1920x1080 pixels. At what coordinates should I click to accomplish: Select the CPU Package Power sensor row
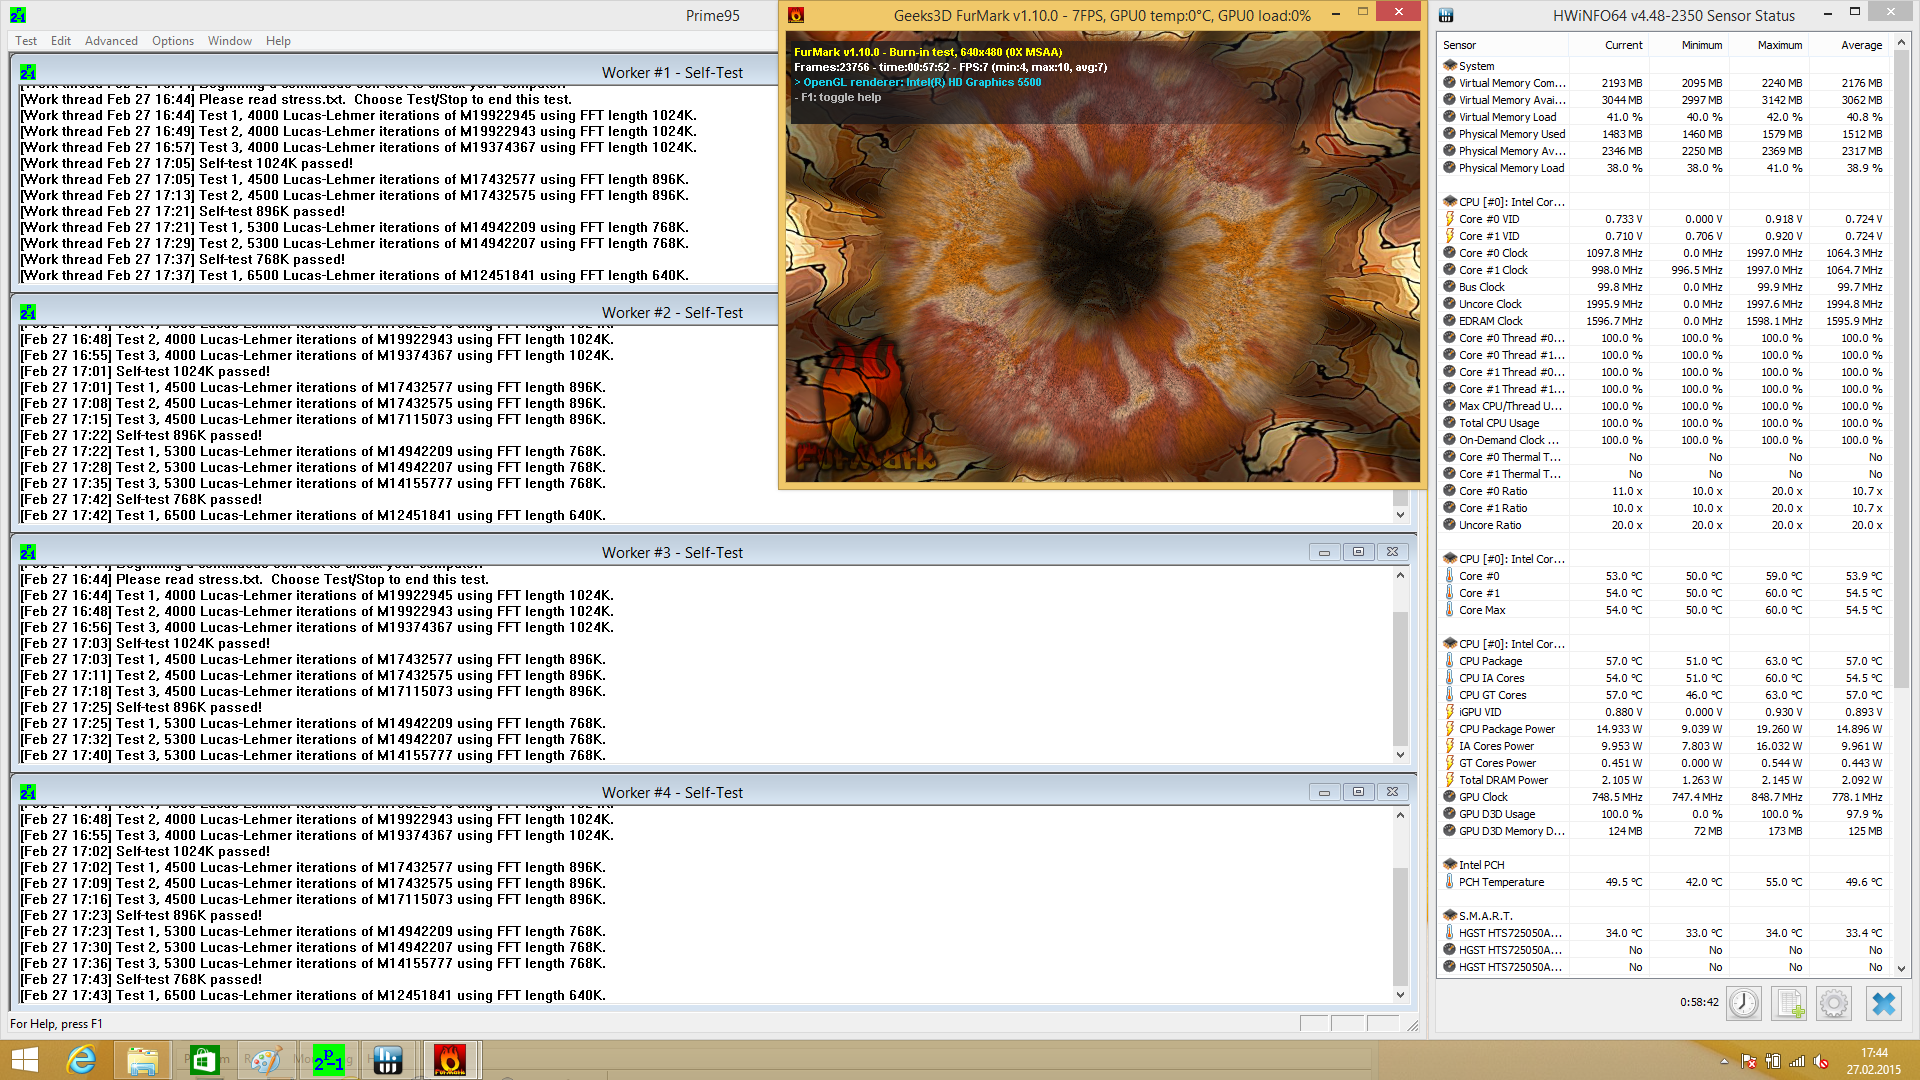tap(1506, 729)
